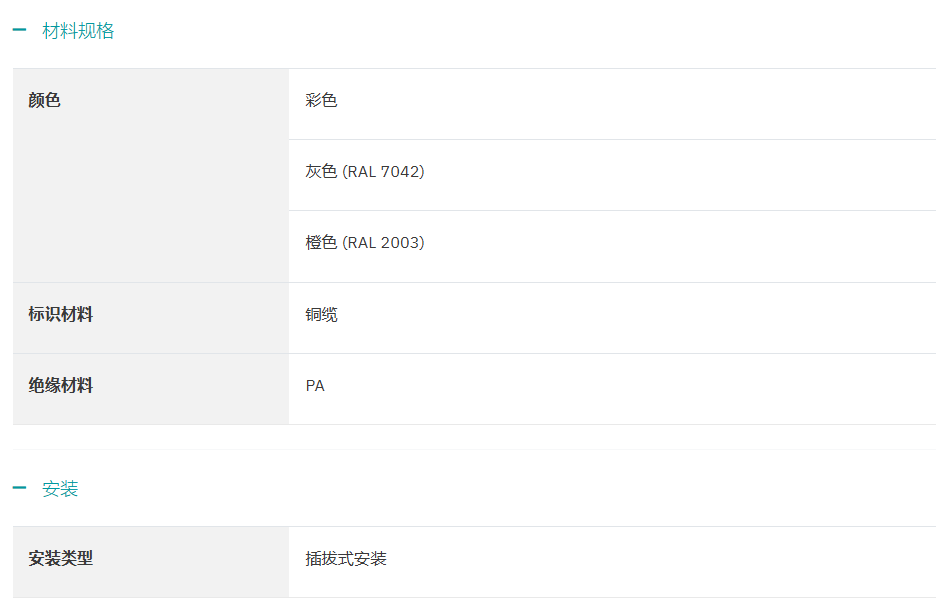Select the 绝缘材料 row label
This screenshot has width=947, height=613.
click(x=61, y=386)
